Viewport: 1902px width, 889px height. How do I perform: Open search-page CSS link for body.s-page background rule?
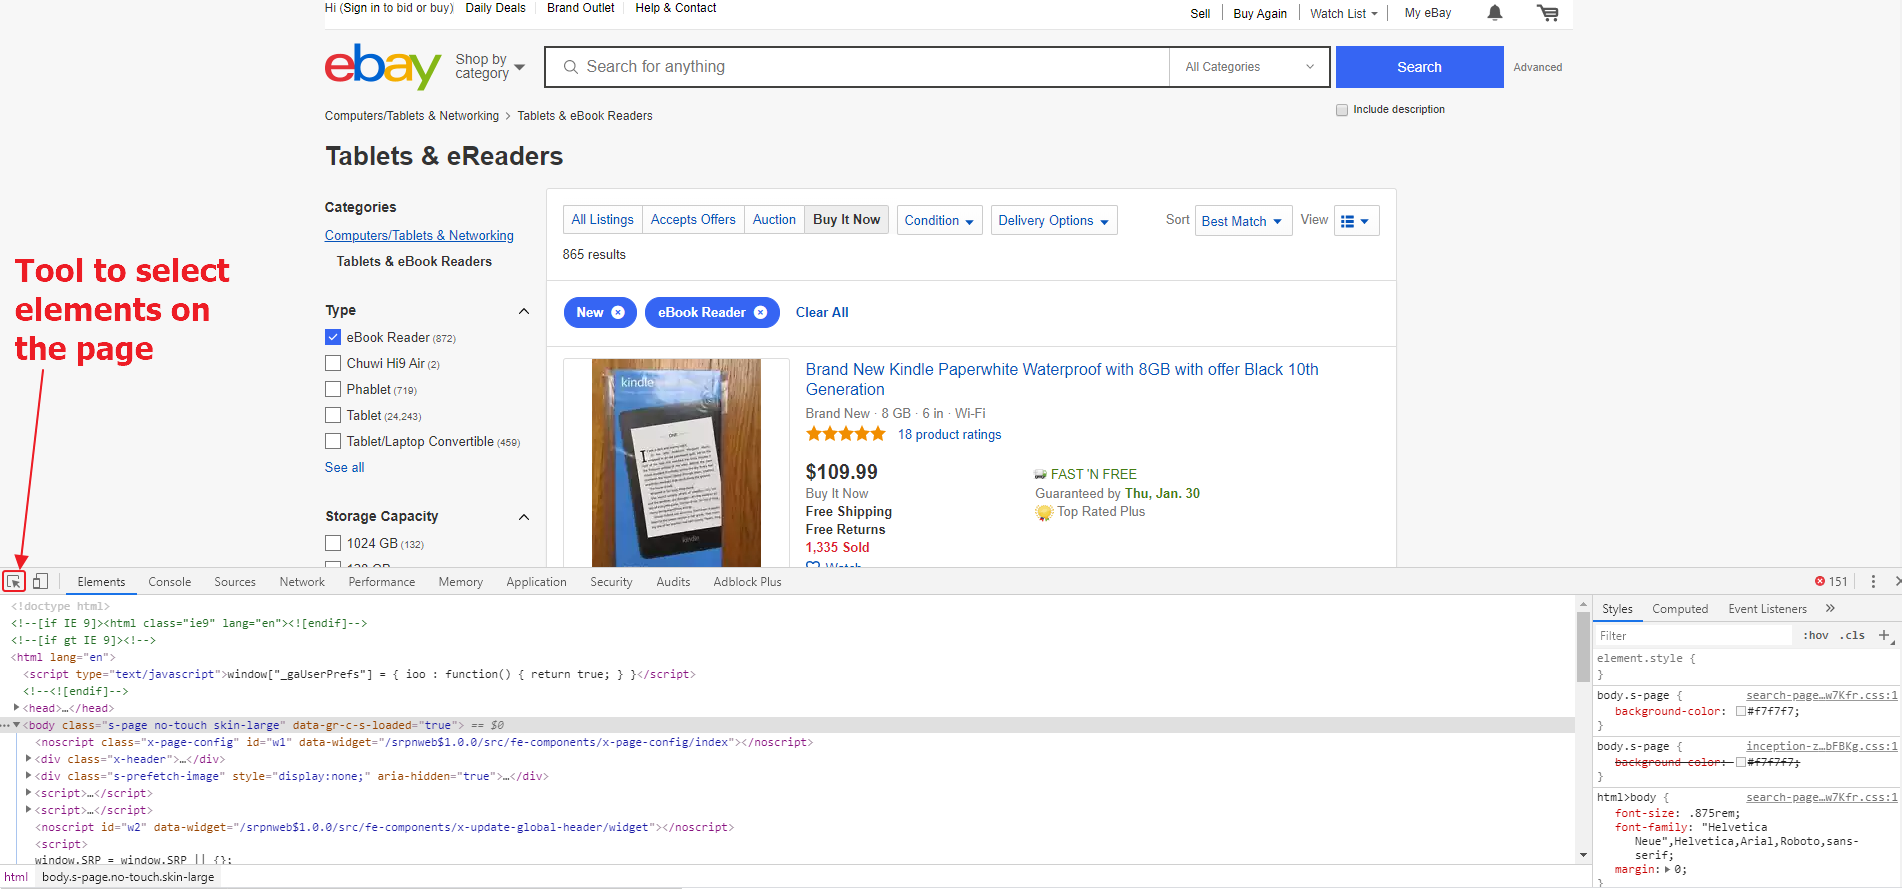pos(1822,695)
